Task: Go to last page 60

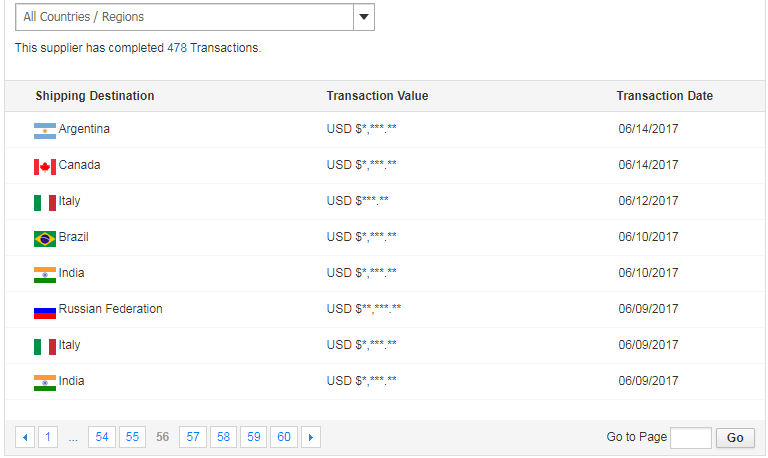Action: click(284, 437)
